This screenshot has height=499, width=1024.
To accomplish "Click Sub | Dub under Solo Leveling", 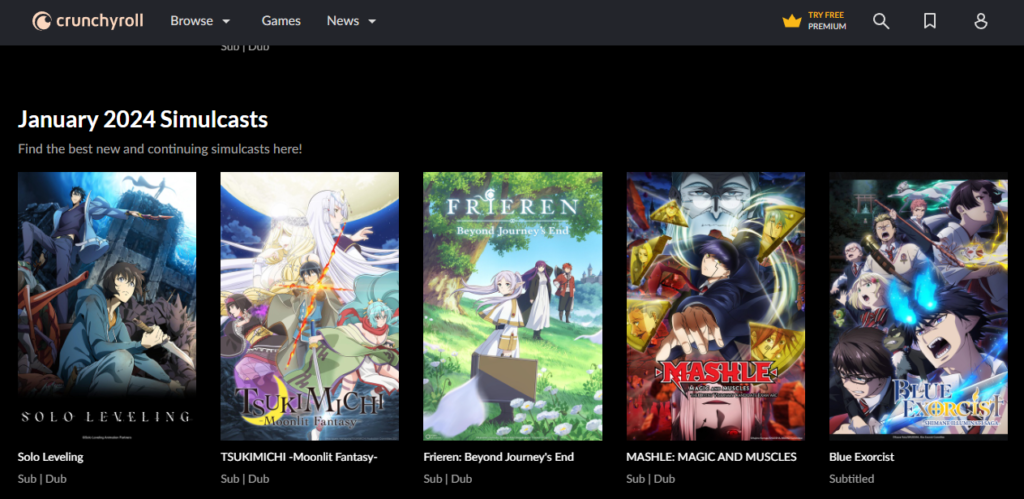I will coord(42,479).
